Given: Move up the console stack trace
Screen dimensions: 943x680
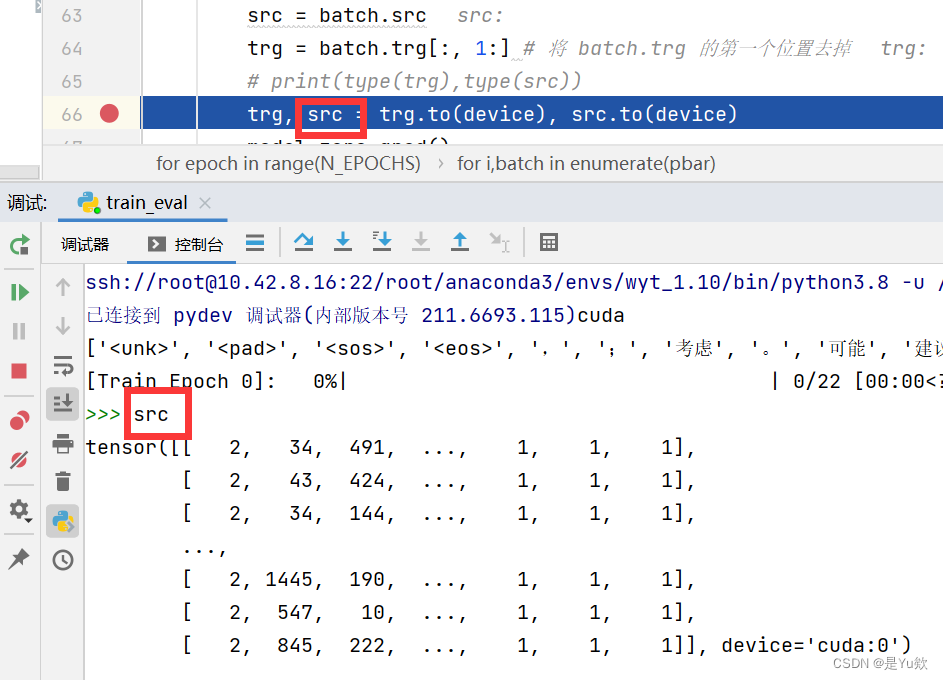Looking at the screenshot, I should (63, 287).
